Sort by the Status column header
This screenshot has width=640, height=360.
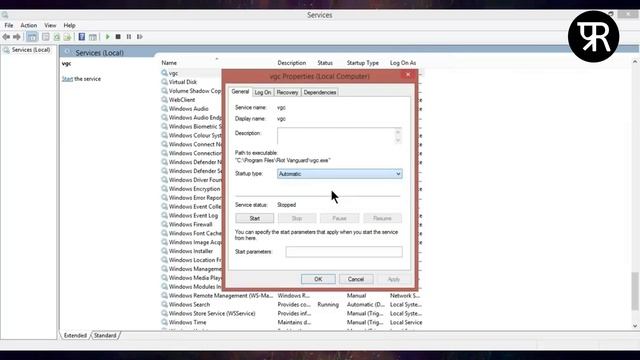tap(325, 63)
